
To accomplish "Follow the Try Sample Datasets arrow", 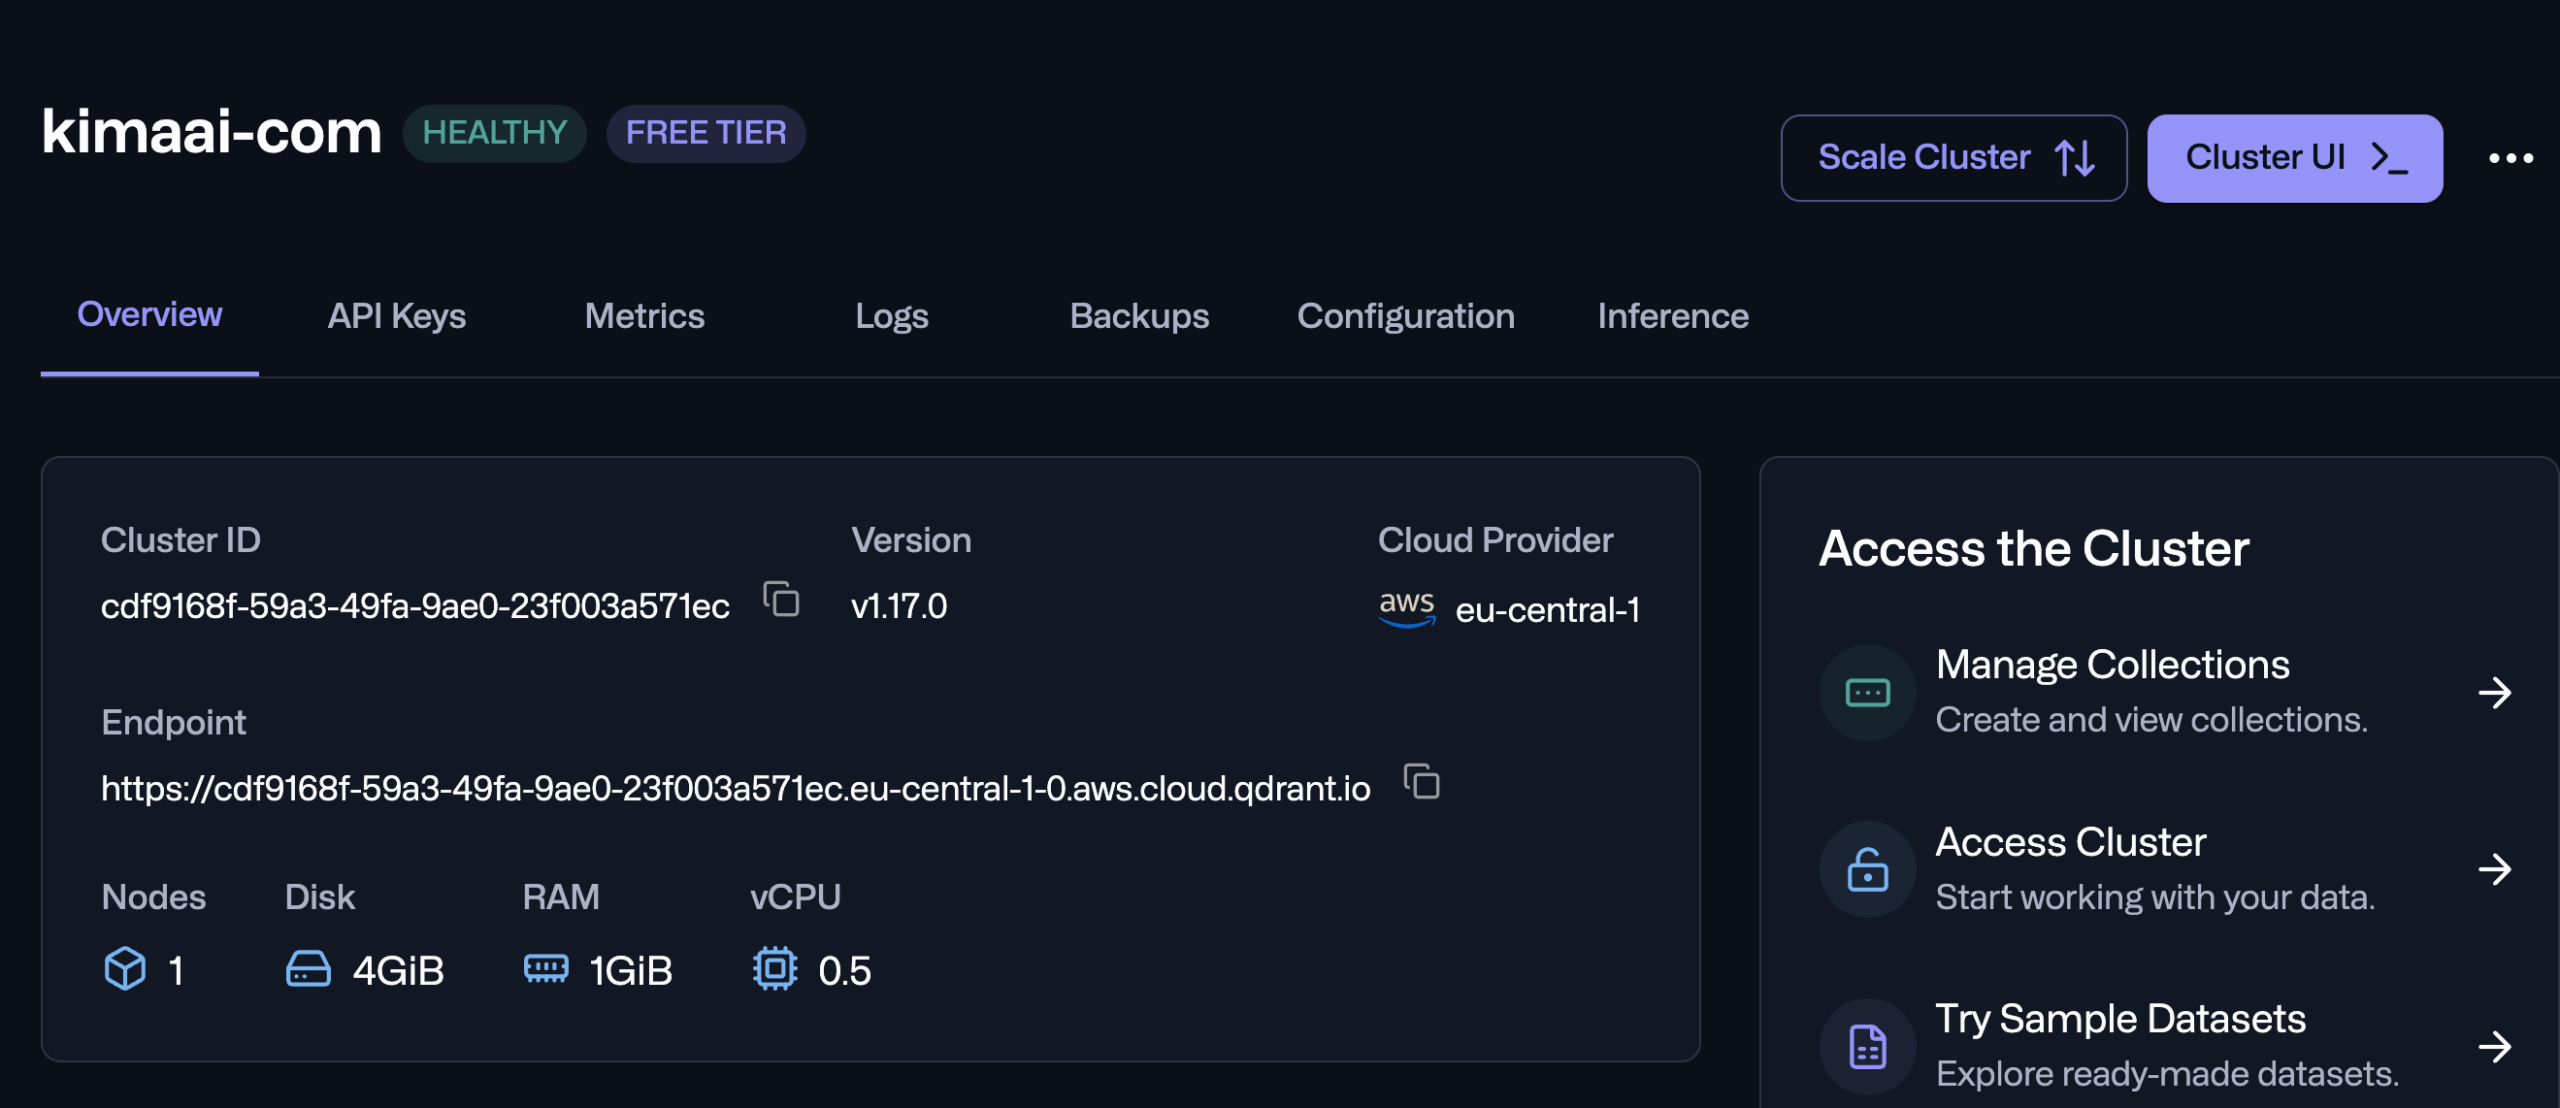I will [2495, 1047].
